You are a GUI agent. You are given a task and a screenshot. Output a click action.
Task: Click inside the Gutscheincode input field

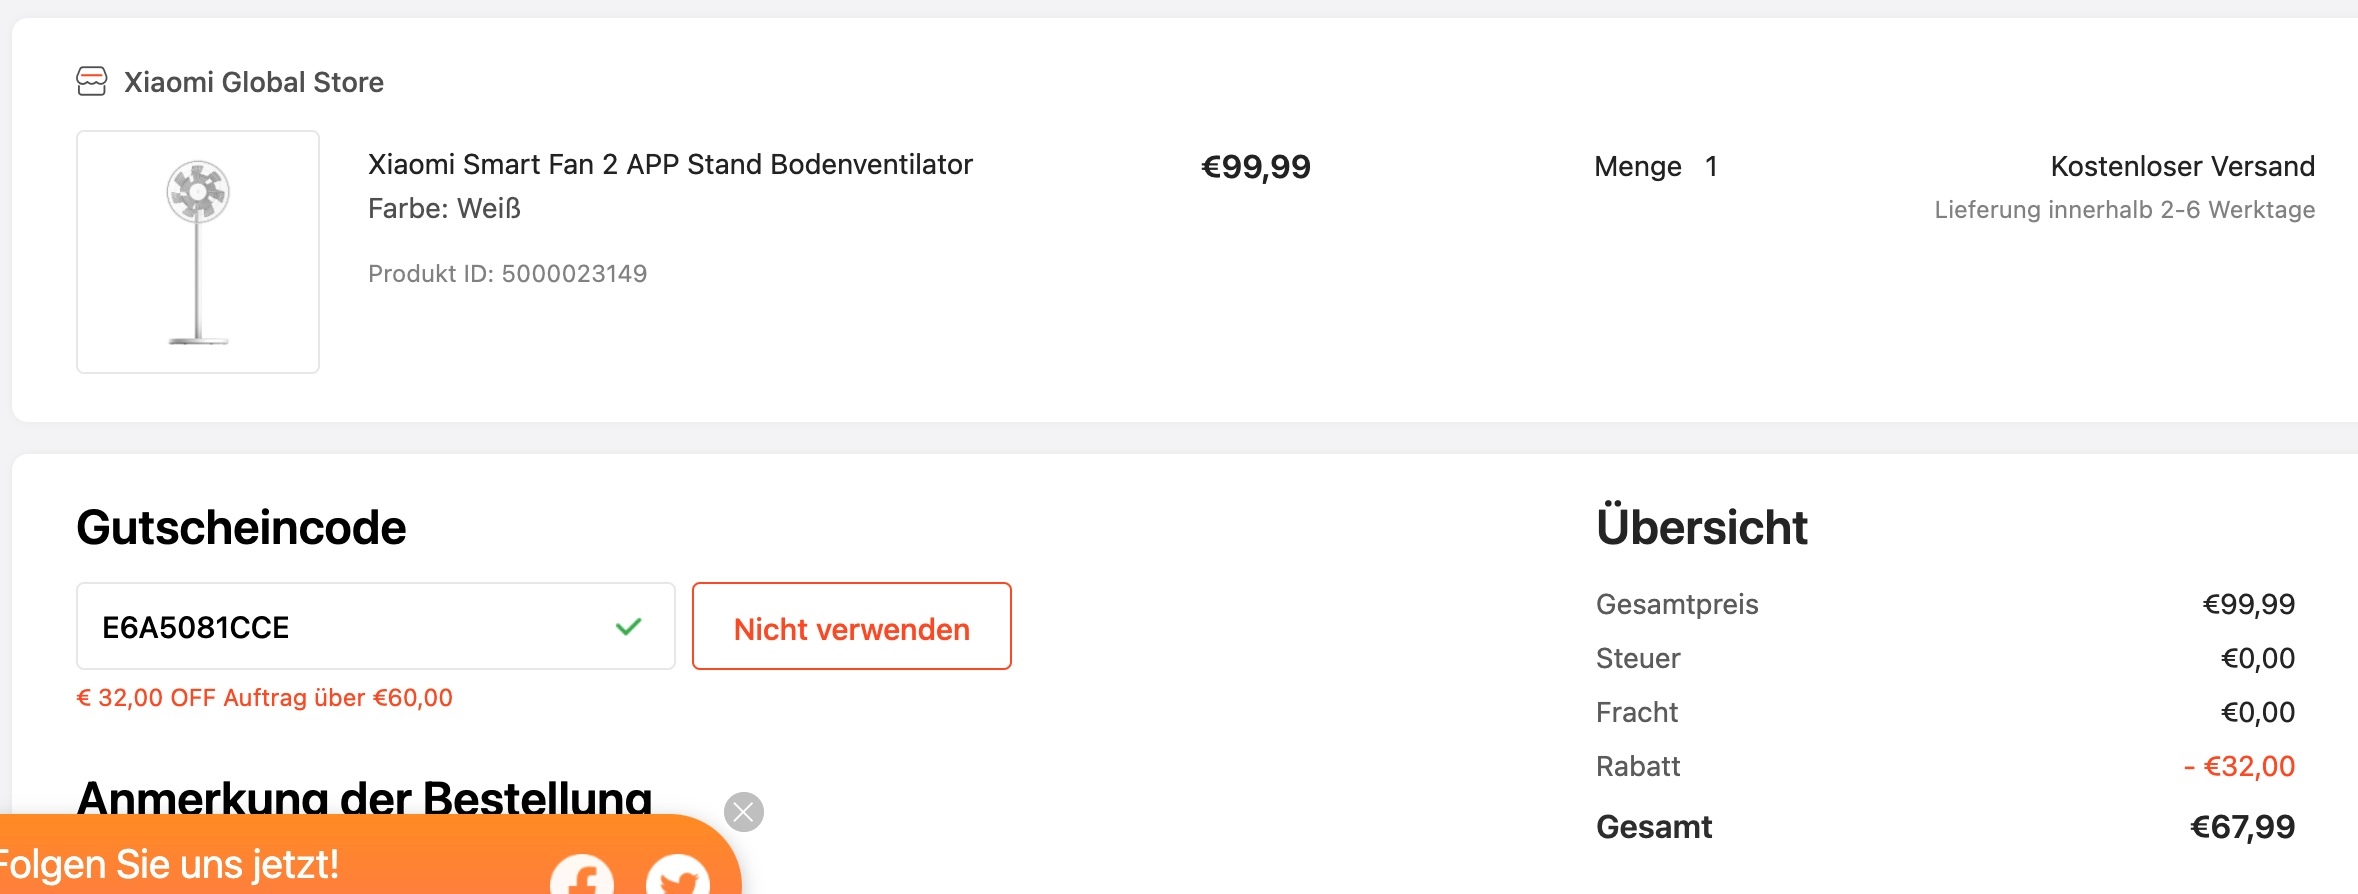340,627
